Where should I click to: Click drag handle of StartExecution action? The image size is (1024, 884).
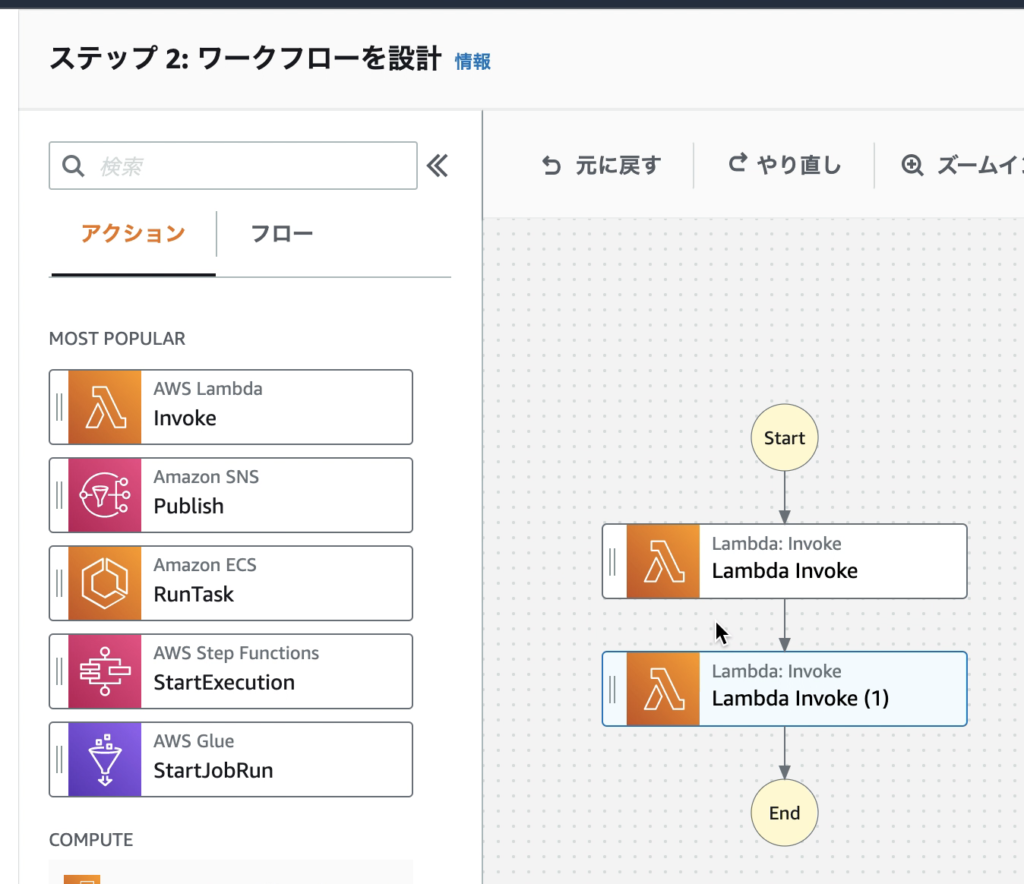pyautogui.click(x=59, y=672)
